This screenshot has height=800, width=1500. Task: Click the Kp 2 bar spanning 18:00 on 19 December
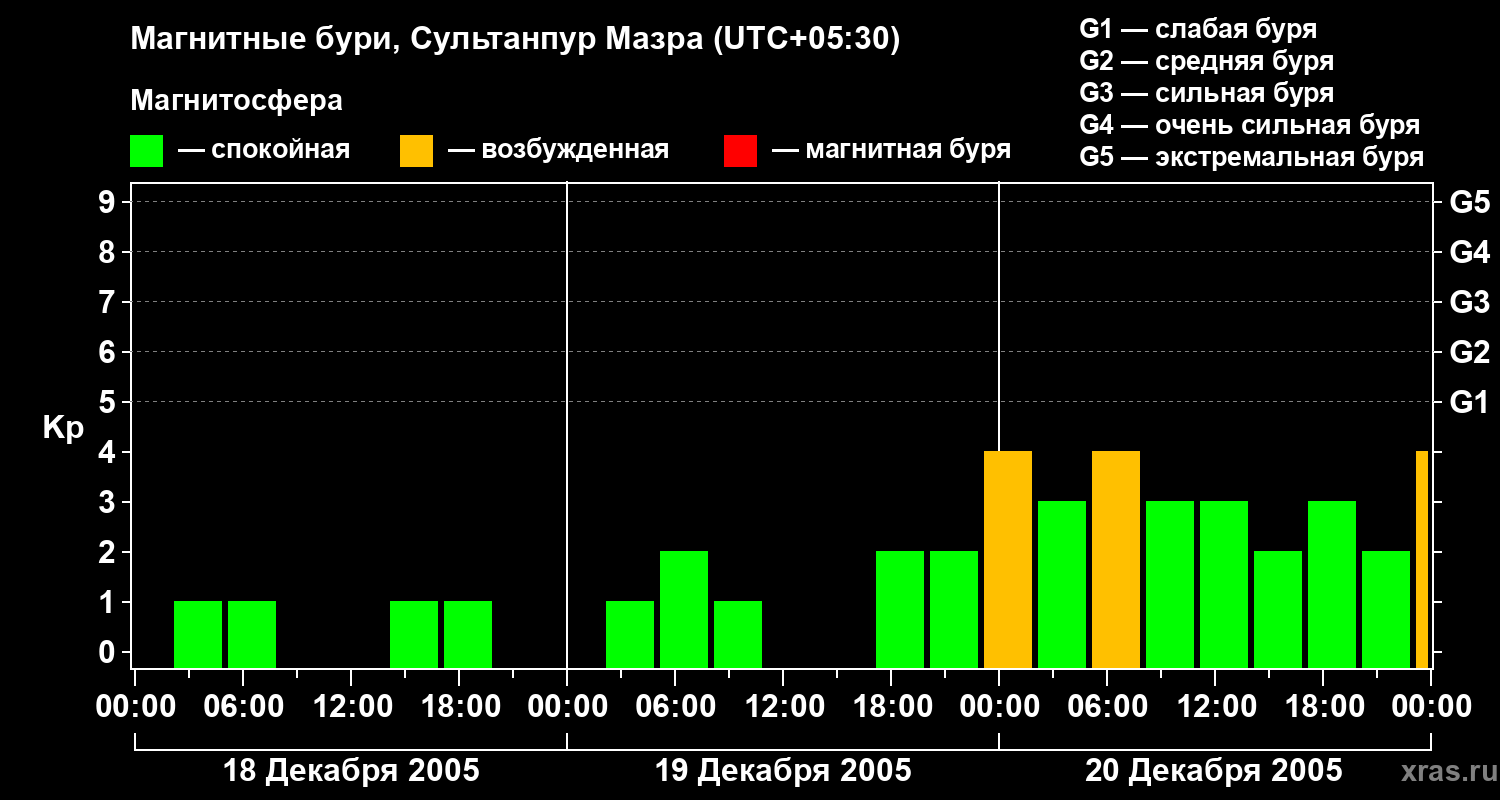900,609
